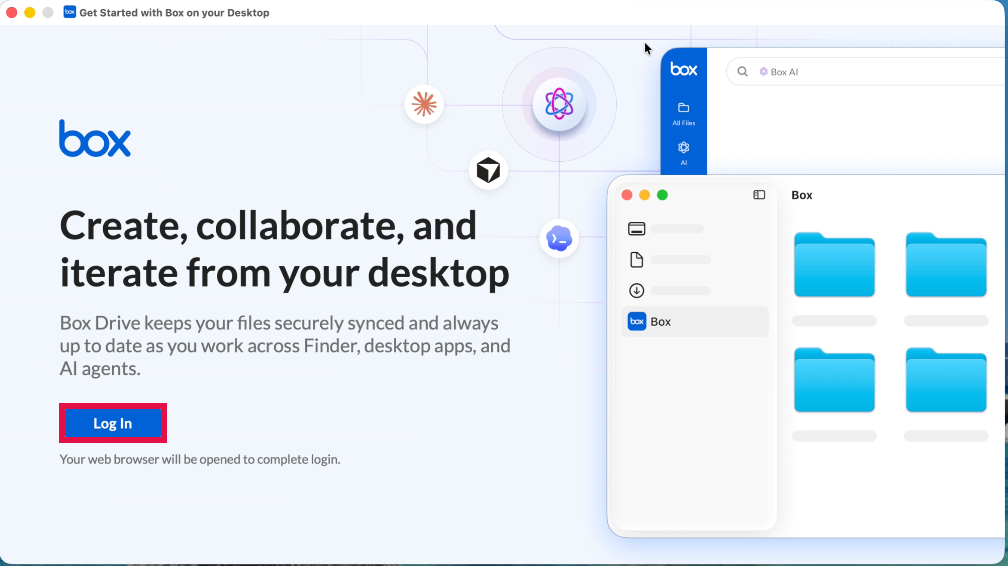Click the drive disk icon in Finder sidebar
Viewport: 1008px width, 566px height.
pyautogui.click(x=636, y=229)
